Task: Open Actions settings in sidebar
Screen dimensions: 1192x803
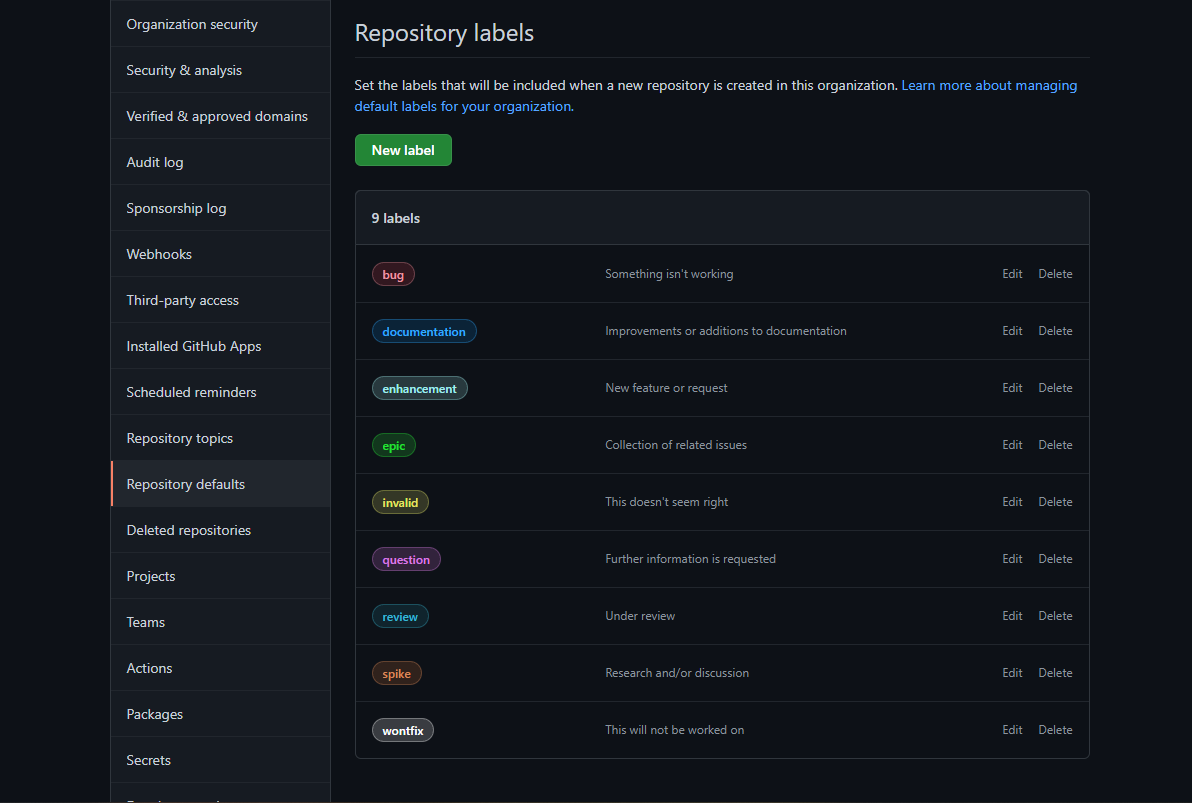Action: tap(220, 668)
